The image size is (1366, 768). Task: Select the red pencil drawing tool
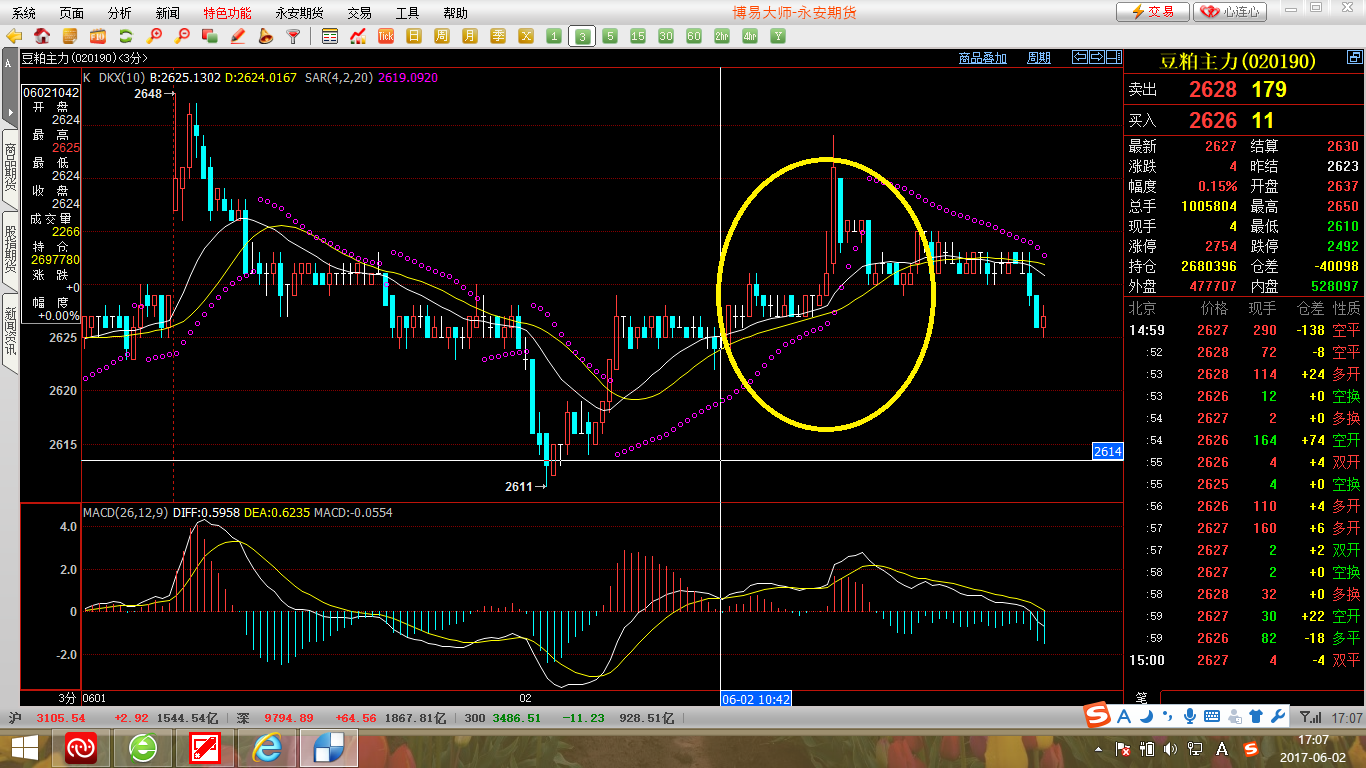point(238,36)
